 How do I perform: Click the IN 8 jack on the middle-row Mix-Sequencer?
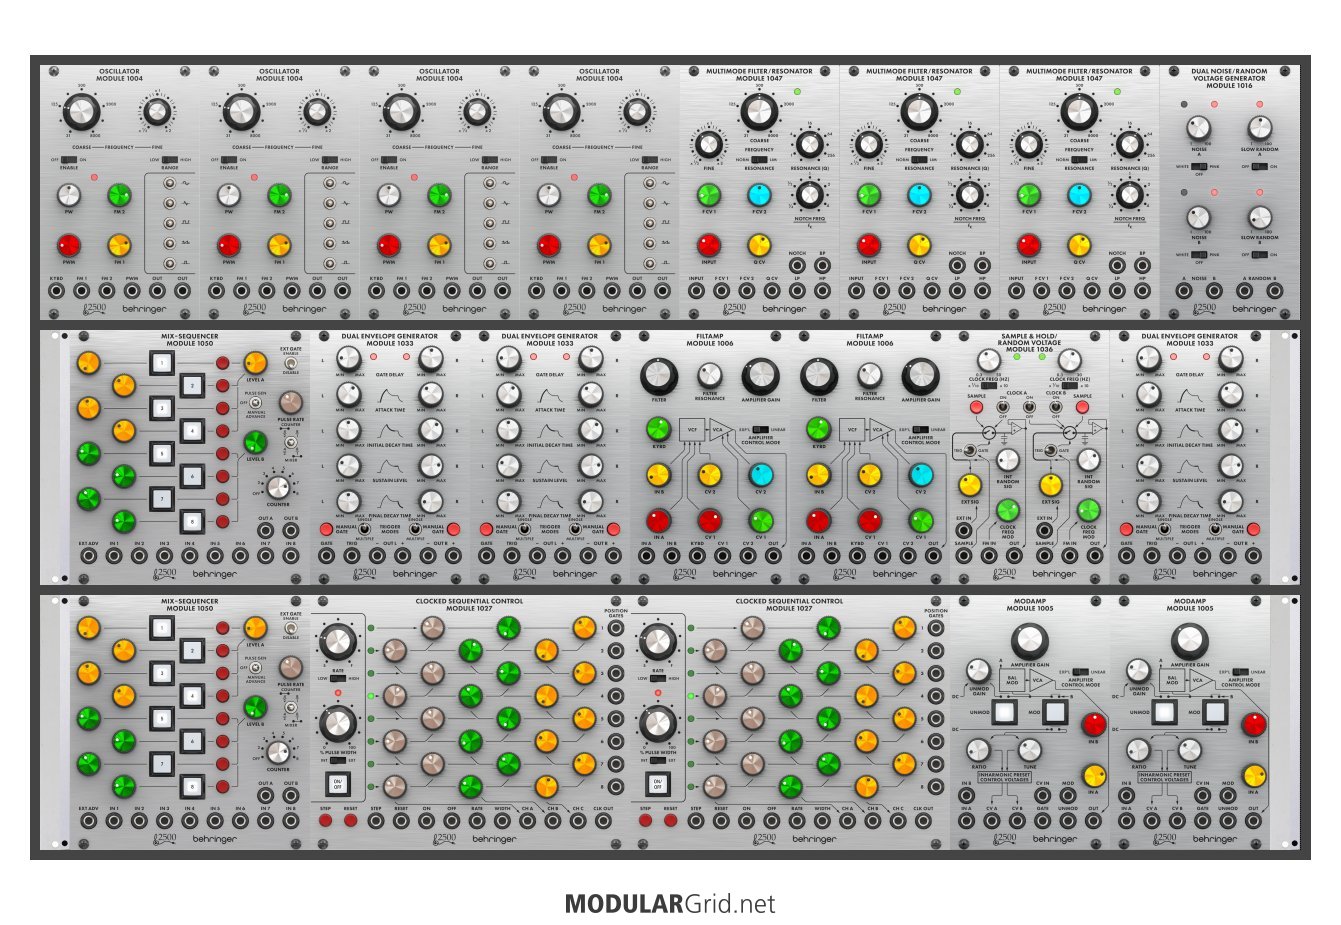(290, 556)
